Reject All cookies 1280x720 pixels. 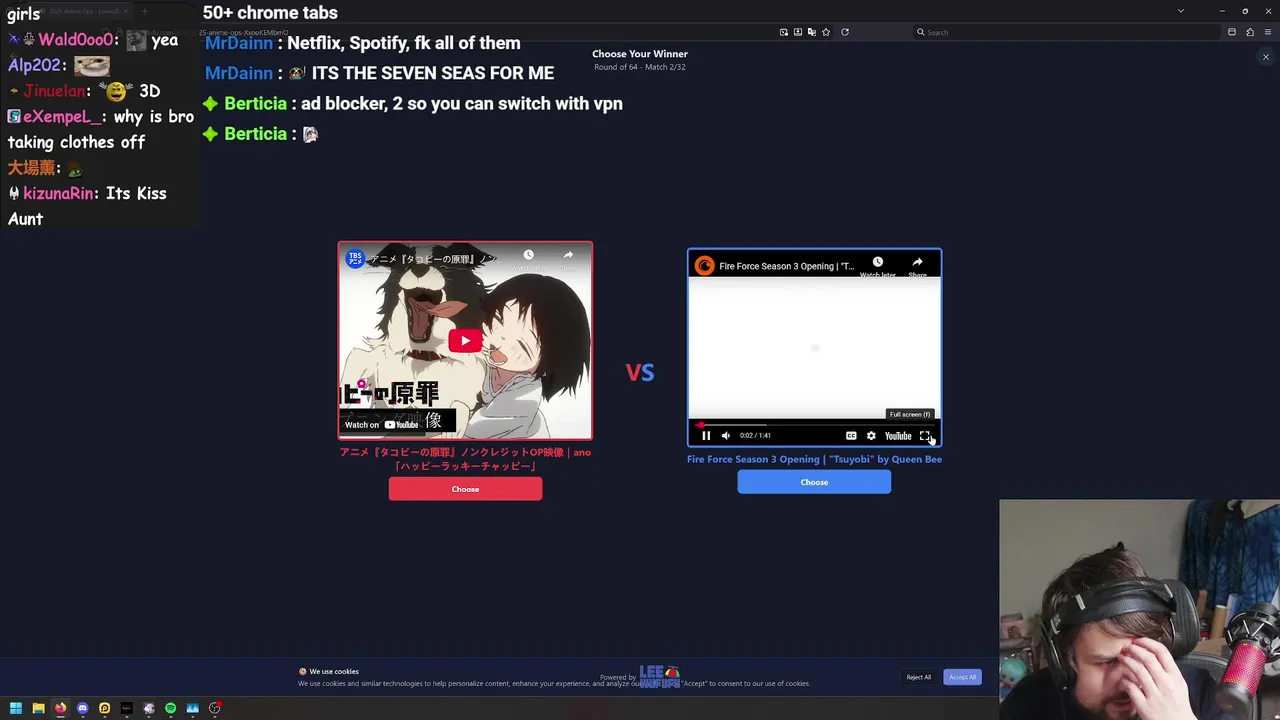click(919, 677)
